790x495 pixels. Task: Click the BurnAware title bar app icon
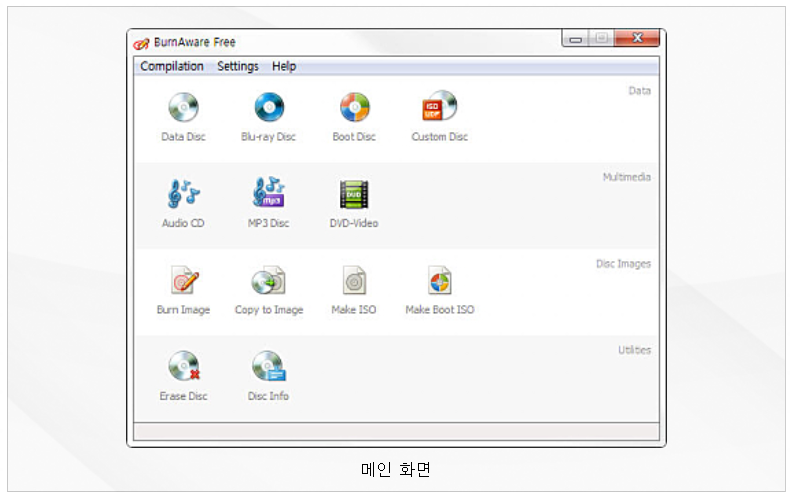[141, 44]
